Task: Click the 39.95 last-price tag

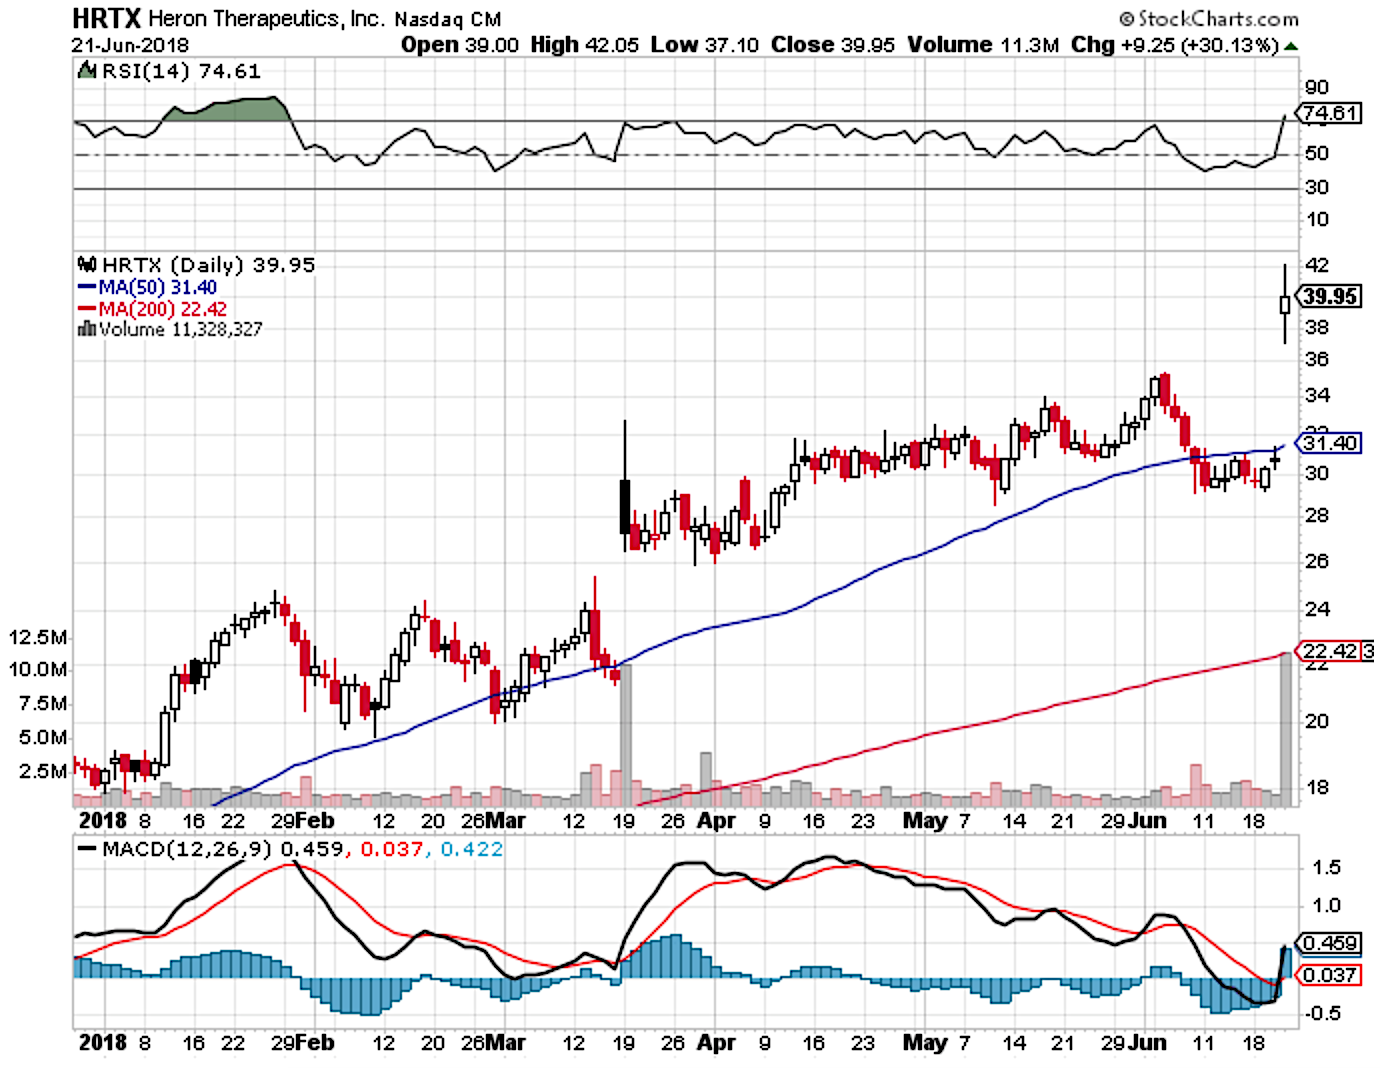Action: click(x=1329, y=296)
